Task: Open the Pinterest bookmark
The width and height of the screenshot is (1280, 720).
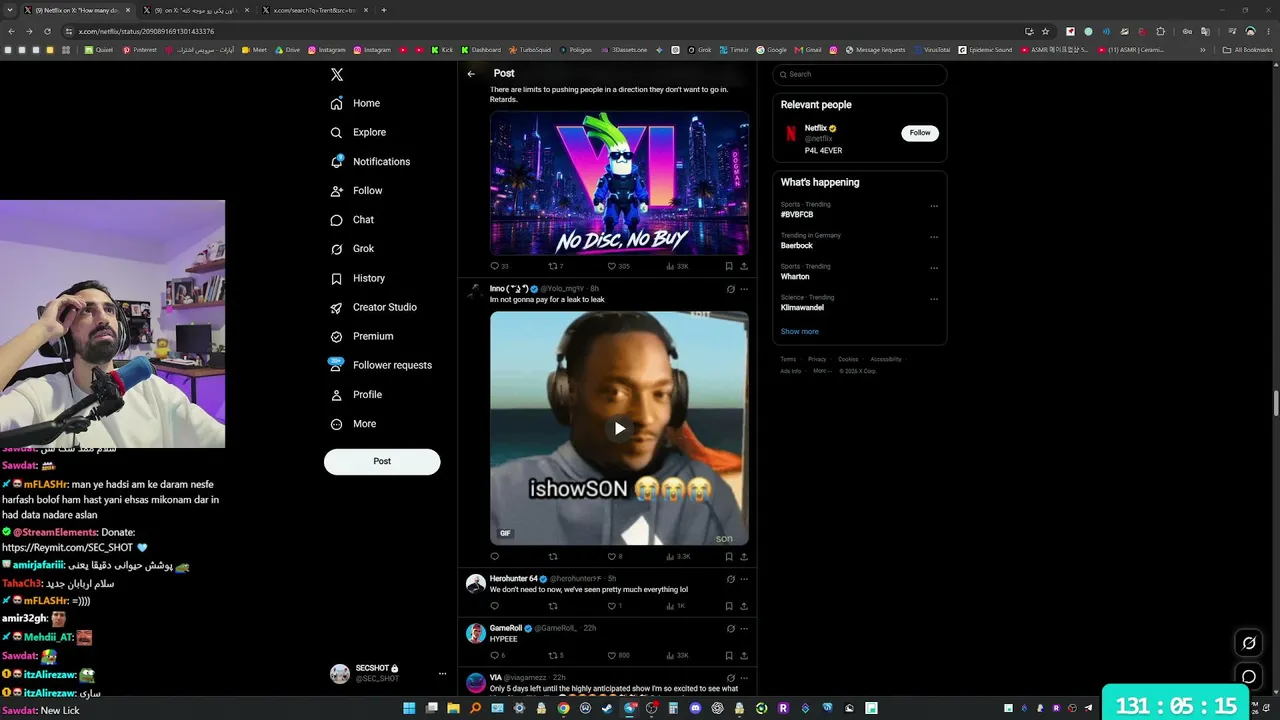Action: point(140,50)
